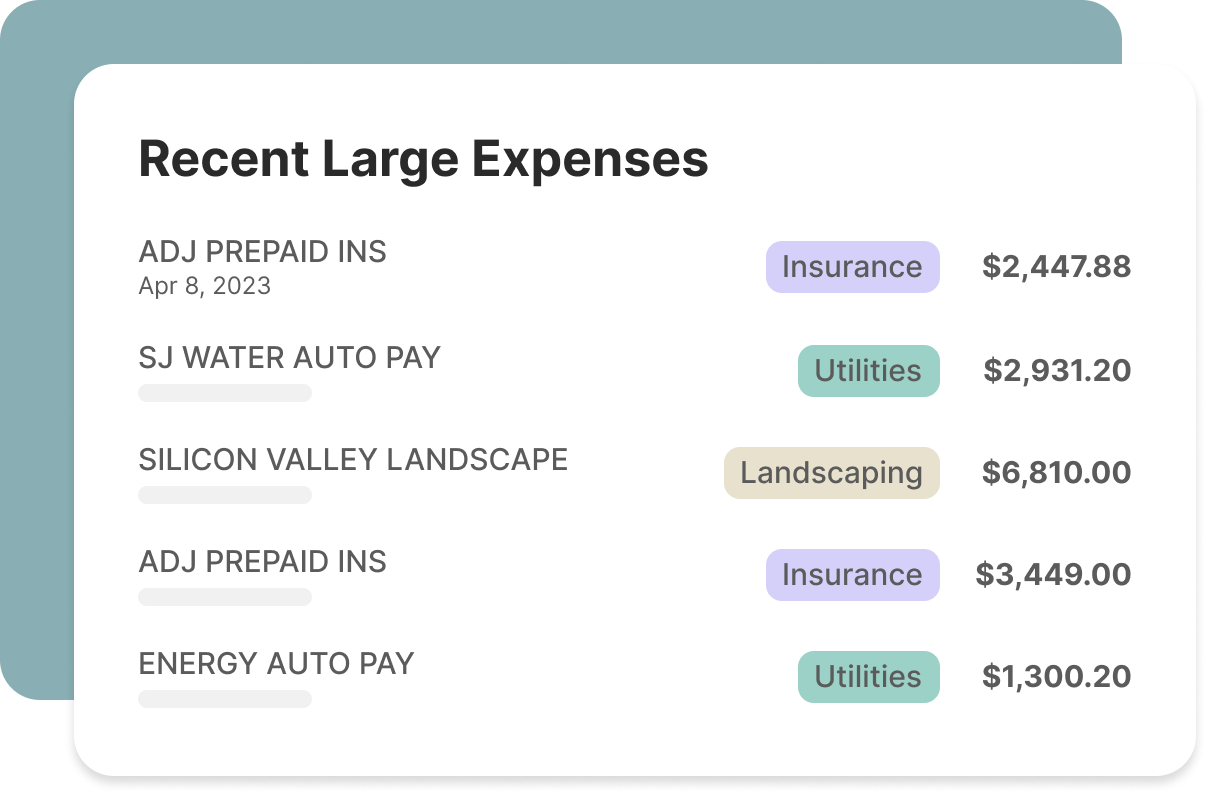Click the Recent Large Expenses heading
Screen dimensions: 1207x794
tap(423, 160)
